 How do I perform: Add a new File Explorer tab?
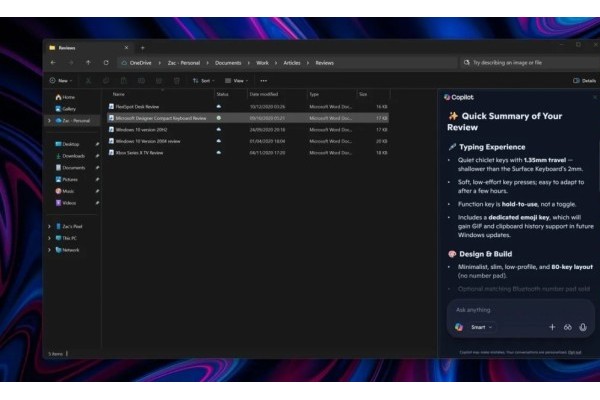click(x=142, y=48)
